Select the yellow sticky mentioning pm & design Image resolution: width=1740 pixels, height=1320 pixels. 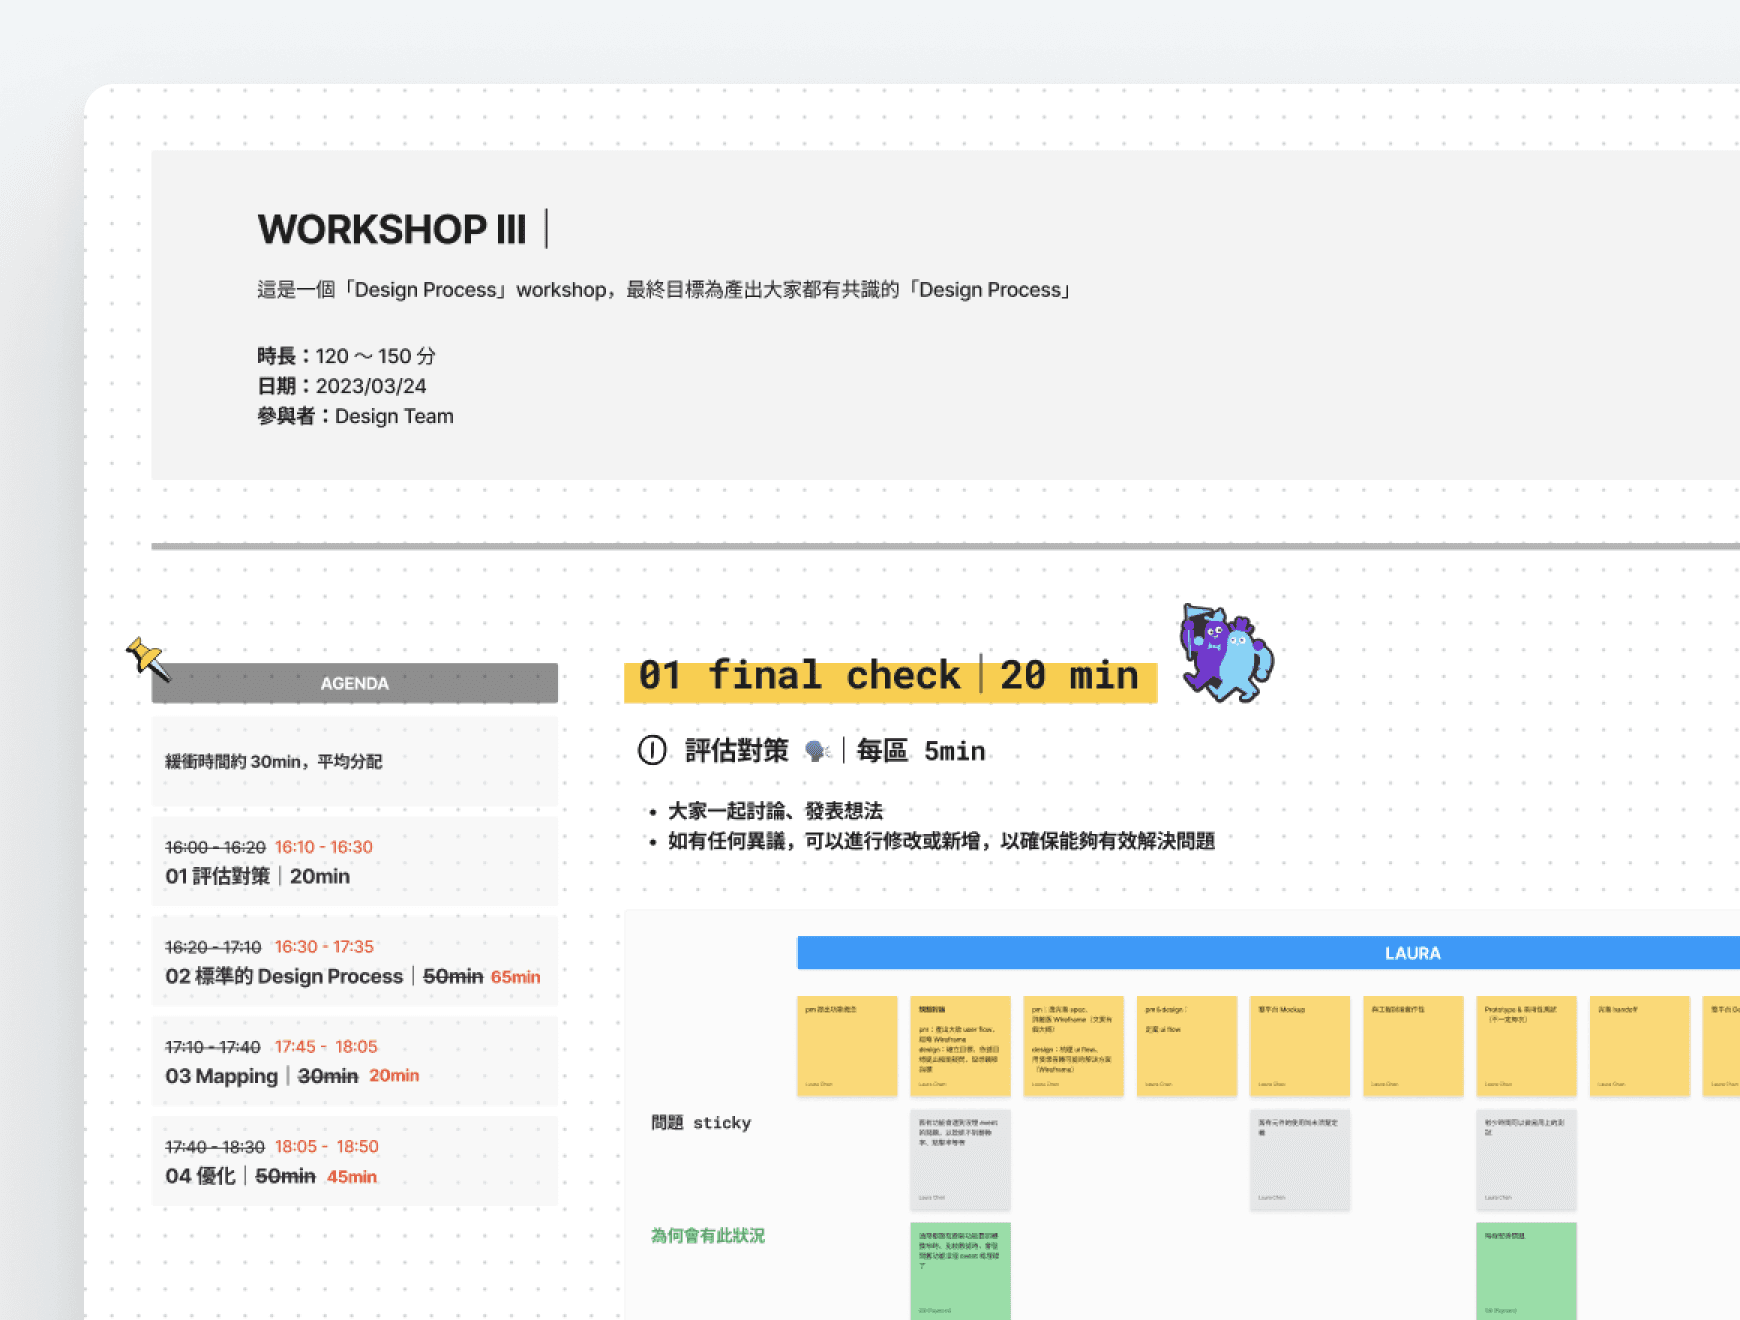click(x=1186, y=1045)
